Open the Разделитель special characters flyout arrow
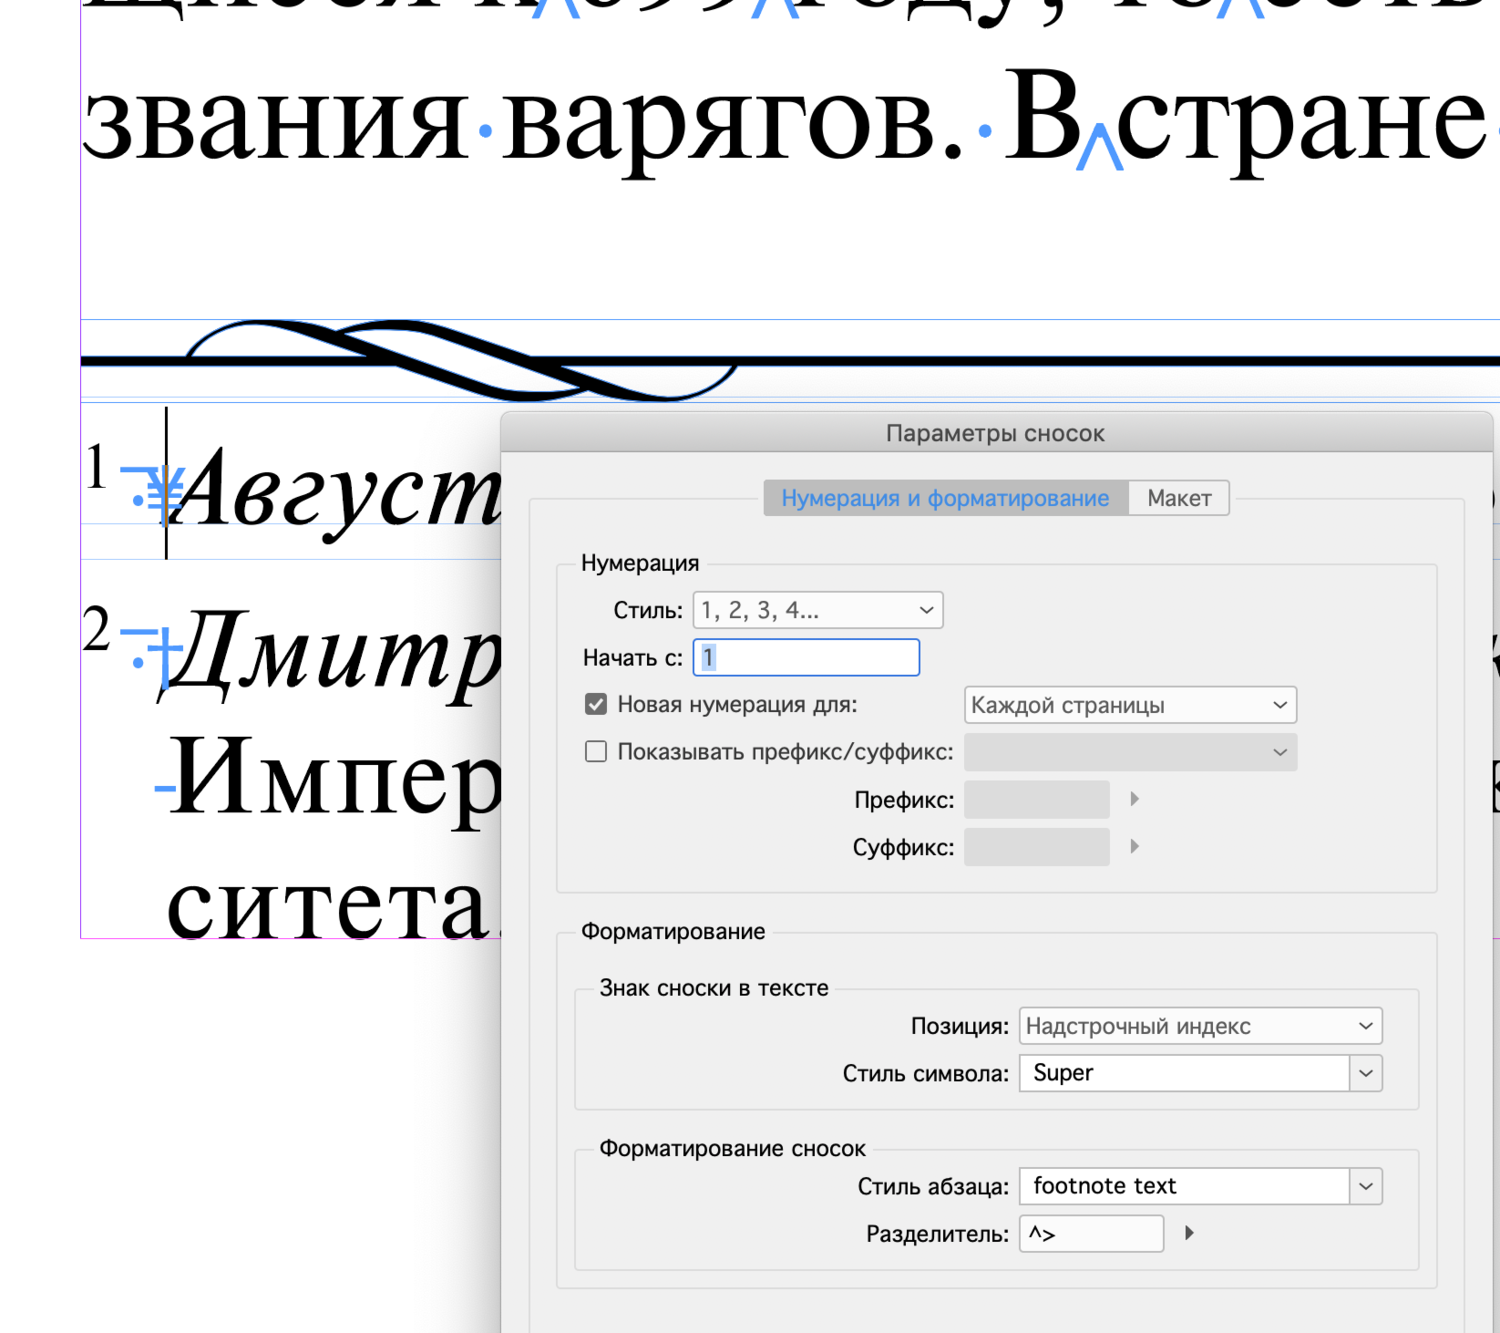This screenshot has width=1500, height=1333. click(x=1188, y=1233)
